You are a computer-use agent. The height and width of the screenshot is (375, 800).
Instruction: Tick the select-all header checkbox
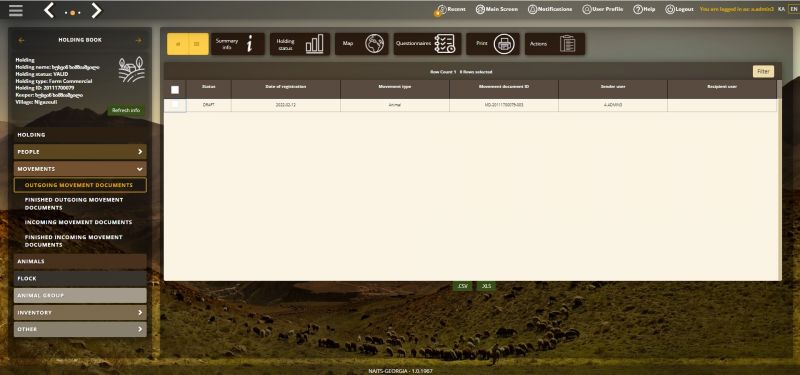pos(175,90)
